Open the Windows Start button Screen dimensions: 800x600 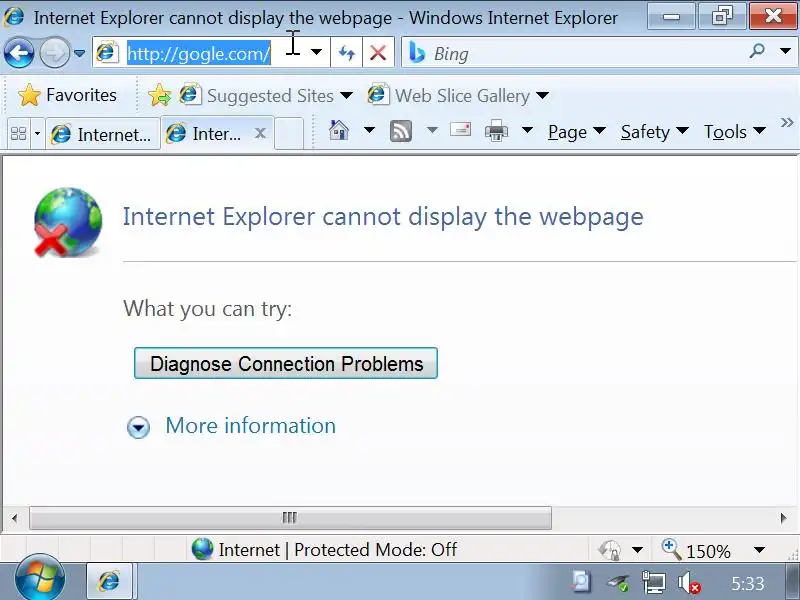tap(40, 580)
